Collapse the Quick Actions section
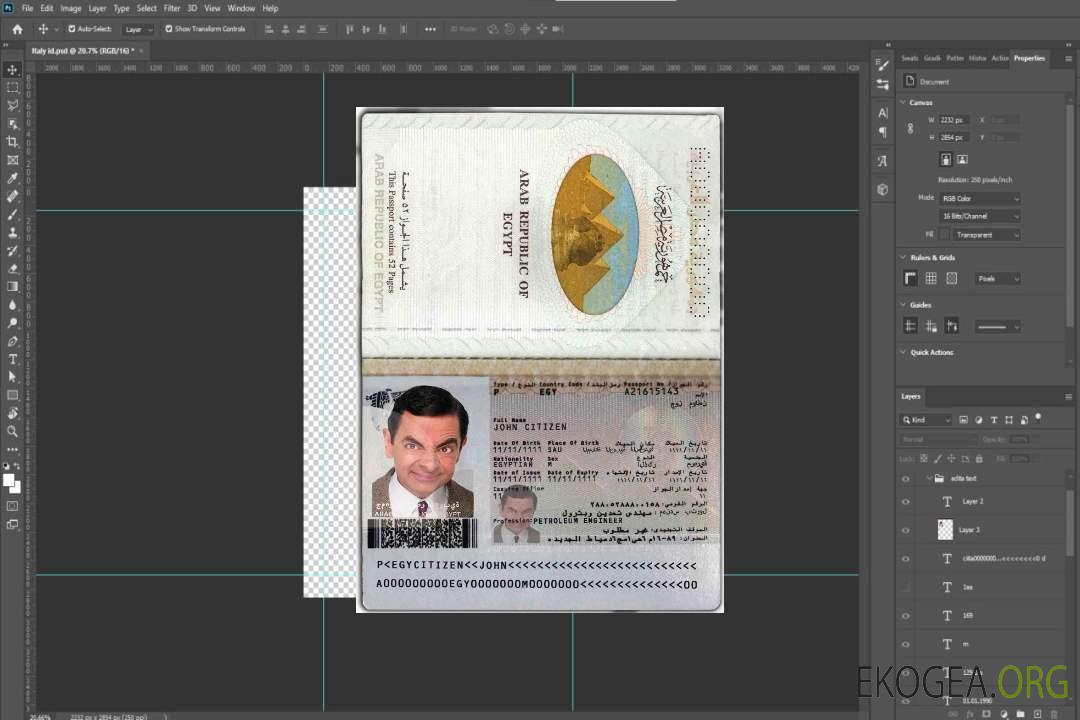This screenshot has height=720, width=1080. (x=903, y=352)
